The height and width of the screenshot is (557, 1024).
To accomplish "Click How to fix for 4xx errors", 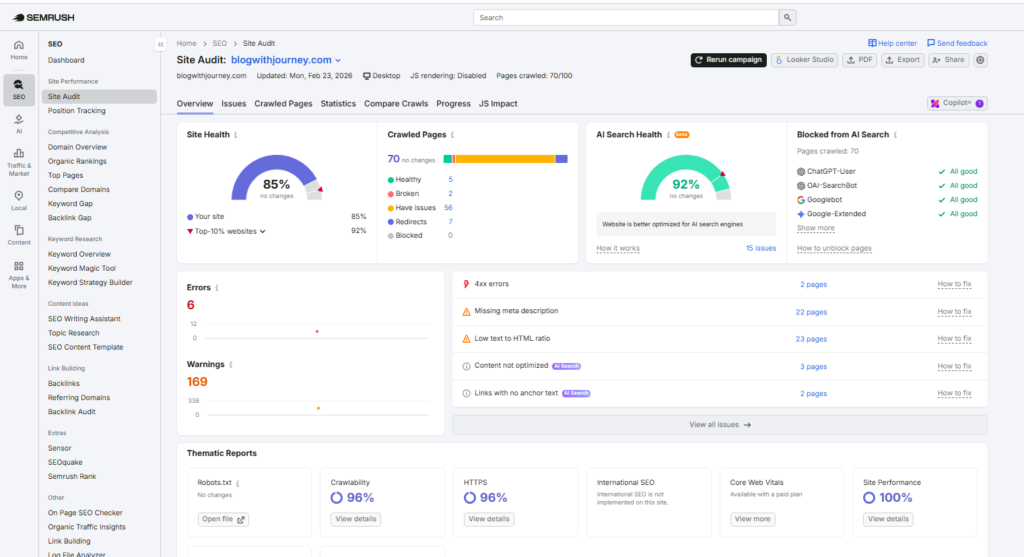I will 954,284.
